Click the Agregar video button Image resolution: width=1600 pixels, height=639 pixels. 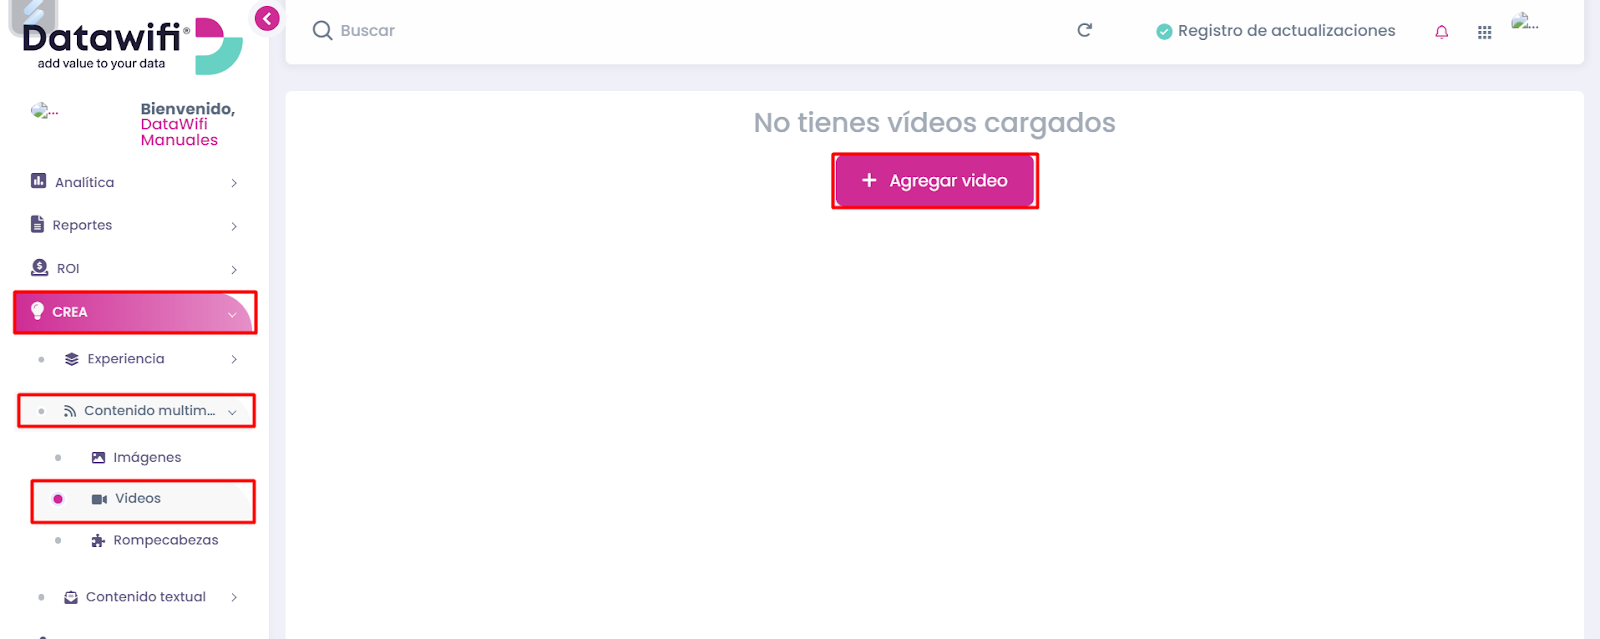(934, 181)
